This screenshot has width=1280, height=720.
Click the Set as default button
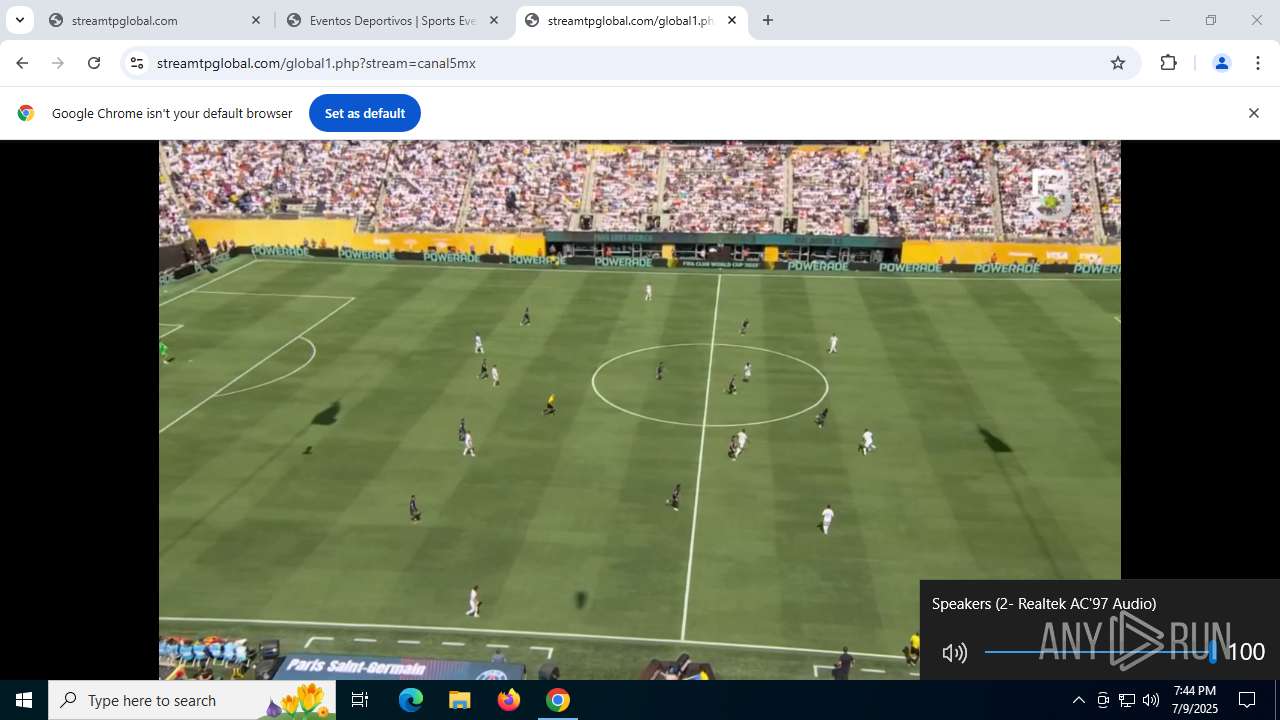365,113
